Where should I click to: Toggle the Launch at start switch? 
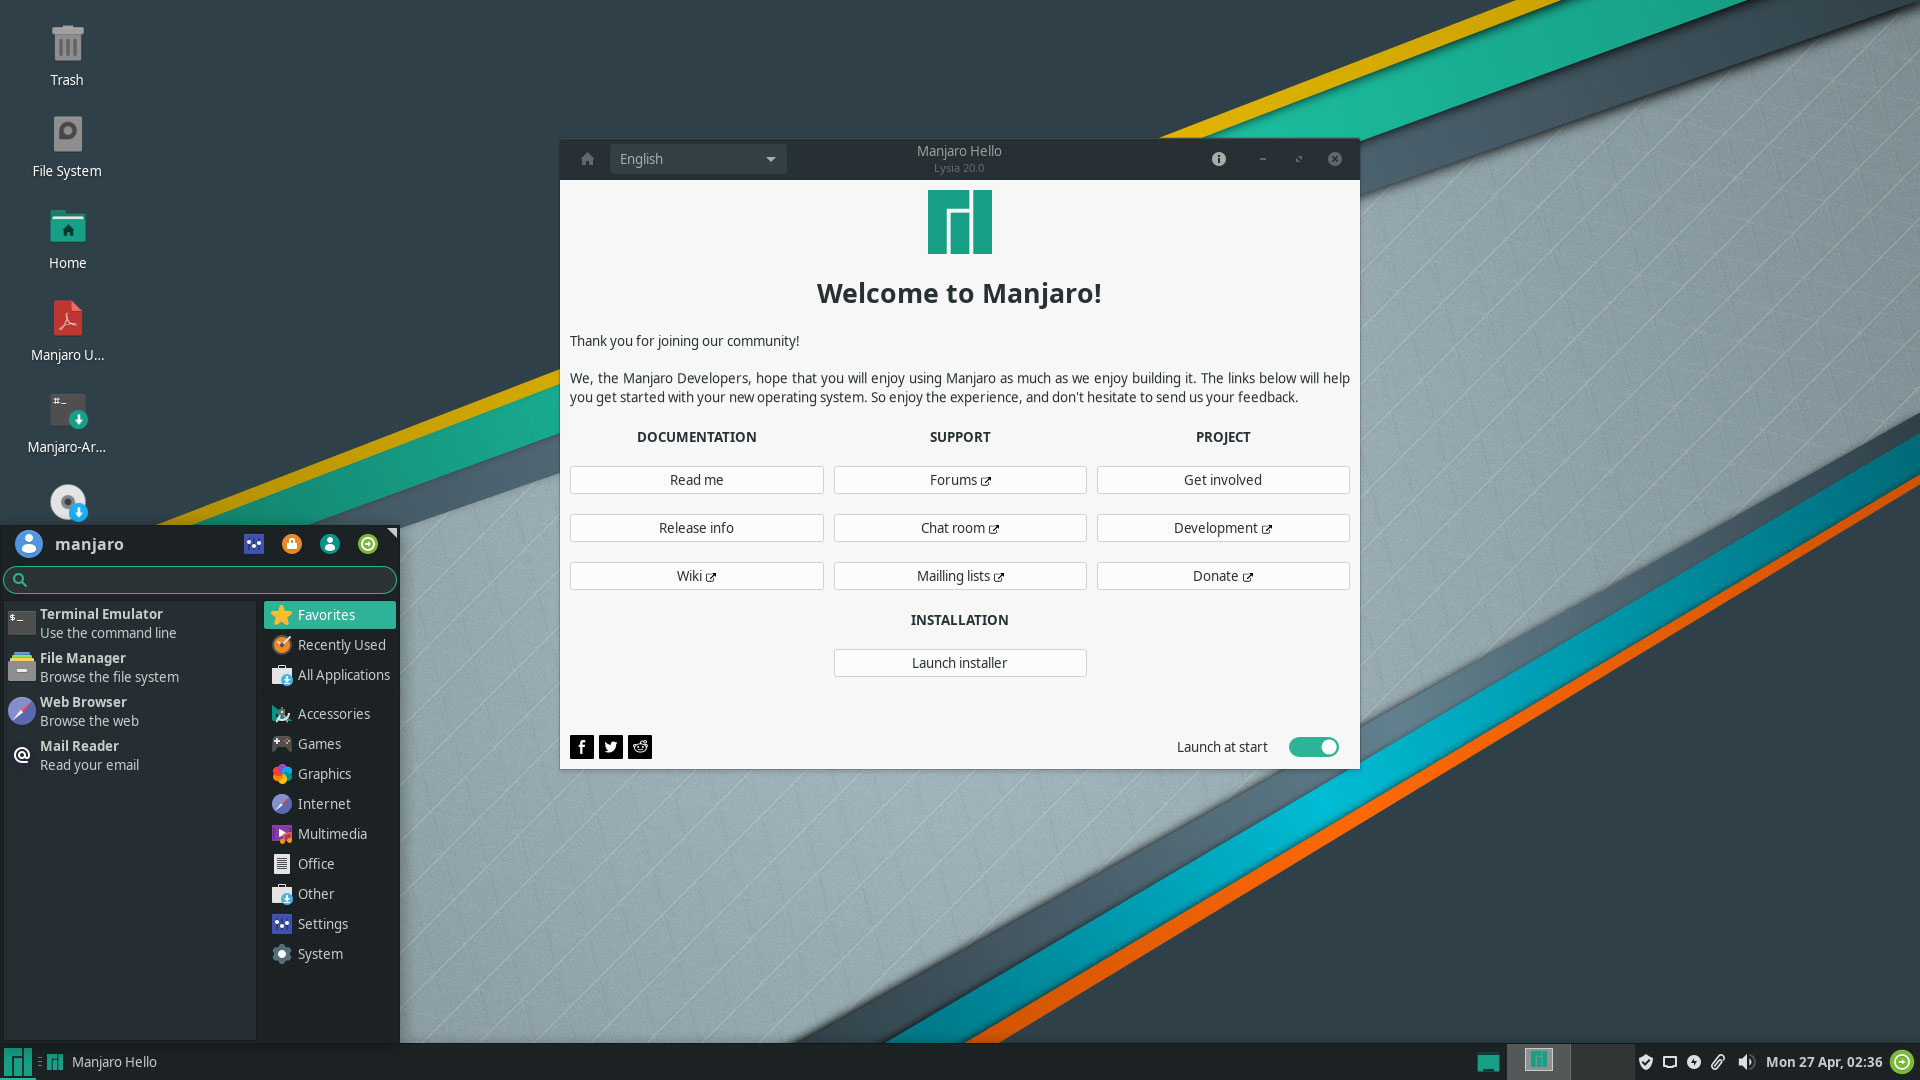click(x=1313, y=746)
